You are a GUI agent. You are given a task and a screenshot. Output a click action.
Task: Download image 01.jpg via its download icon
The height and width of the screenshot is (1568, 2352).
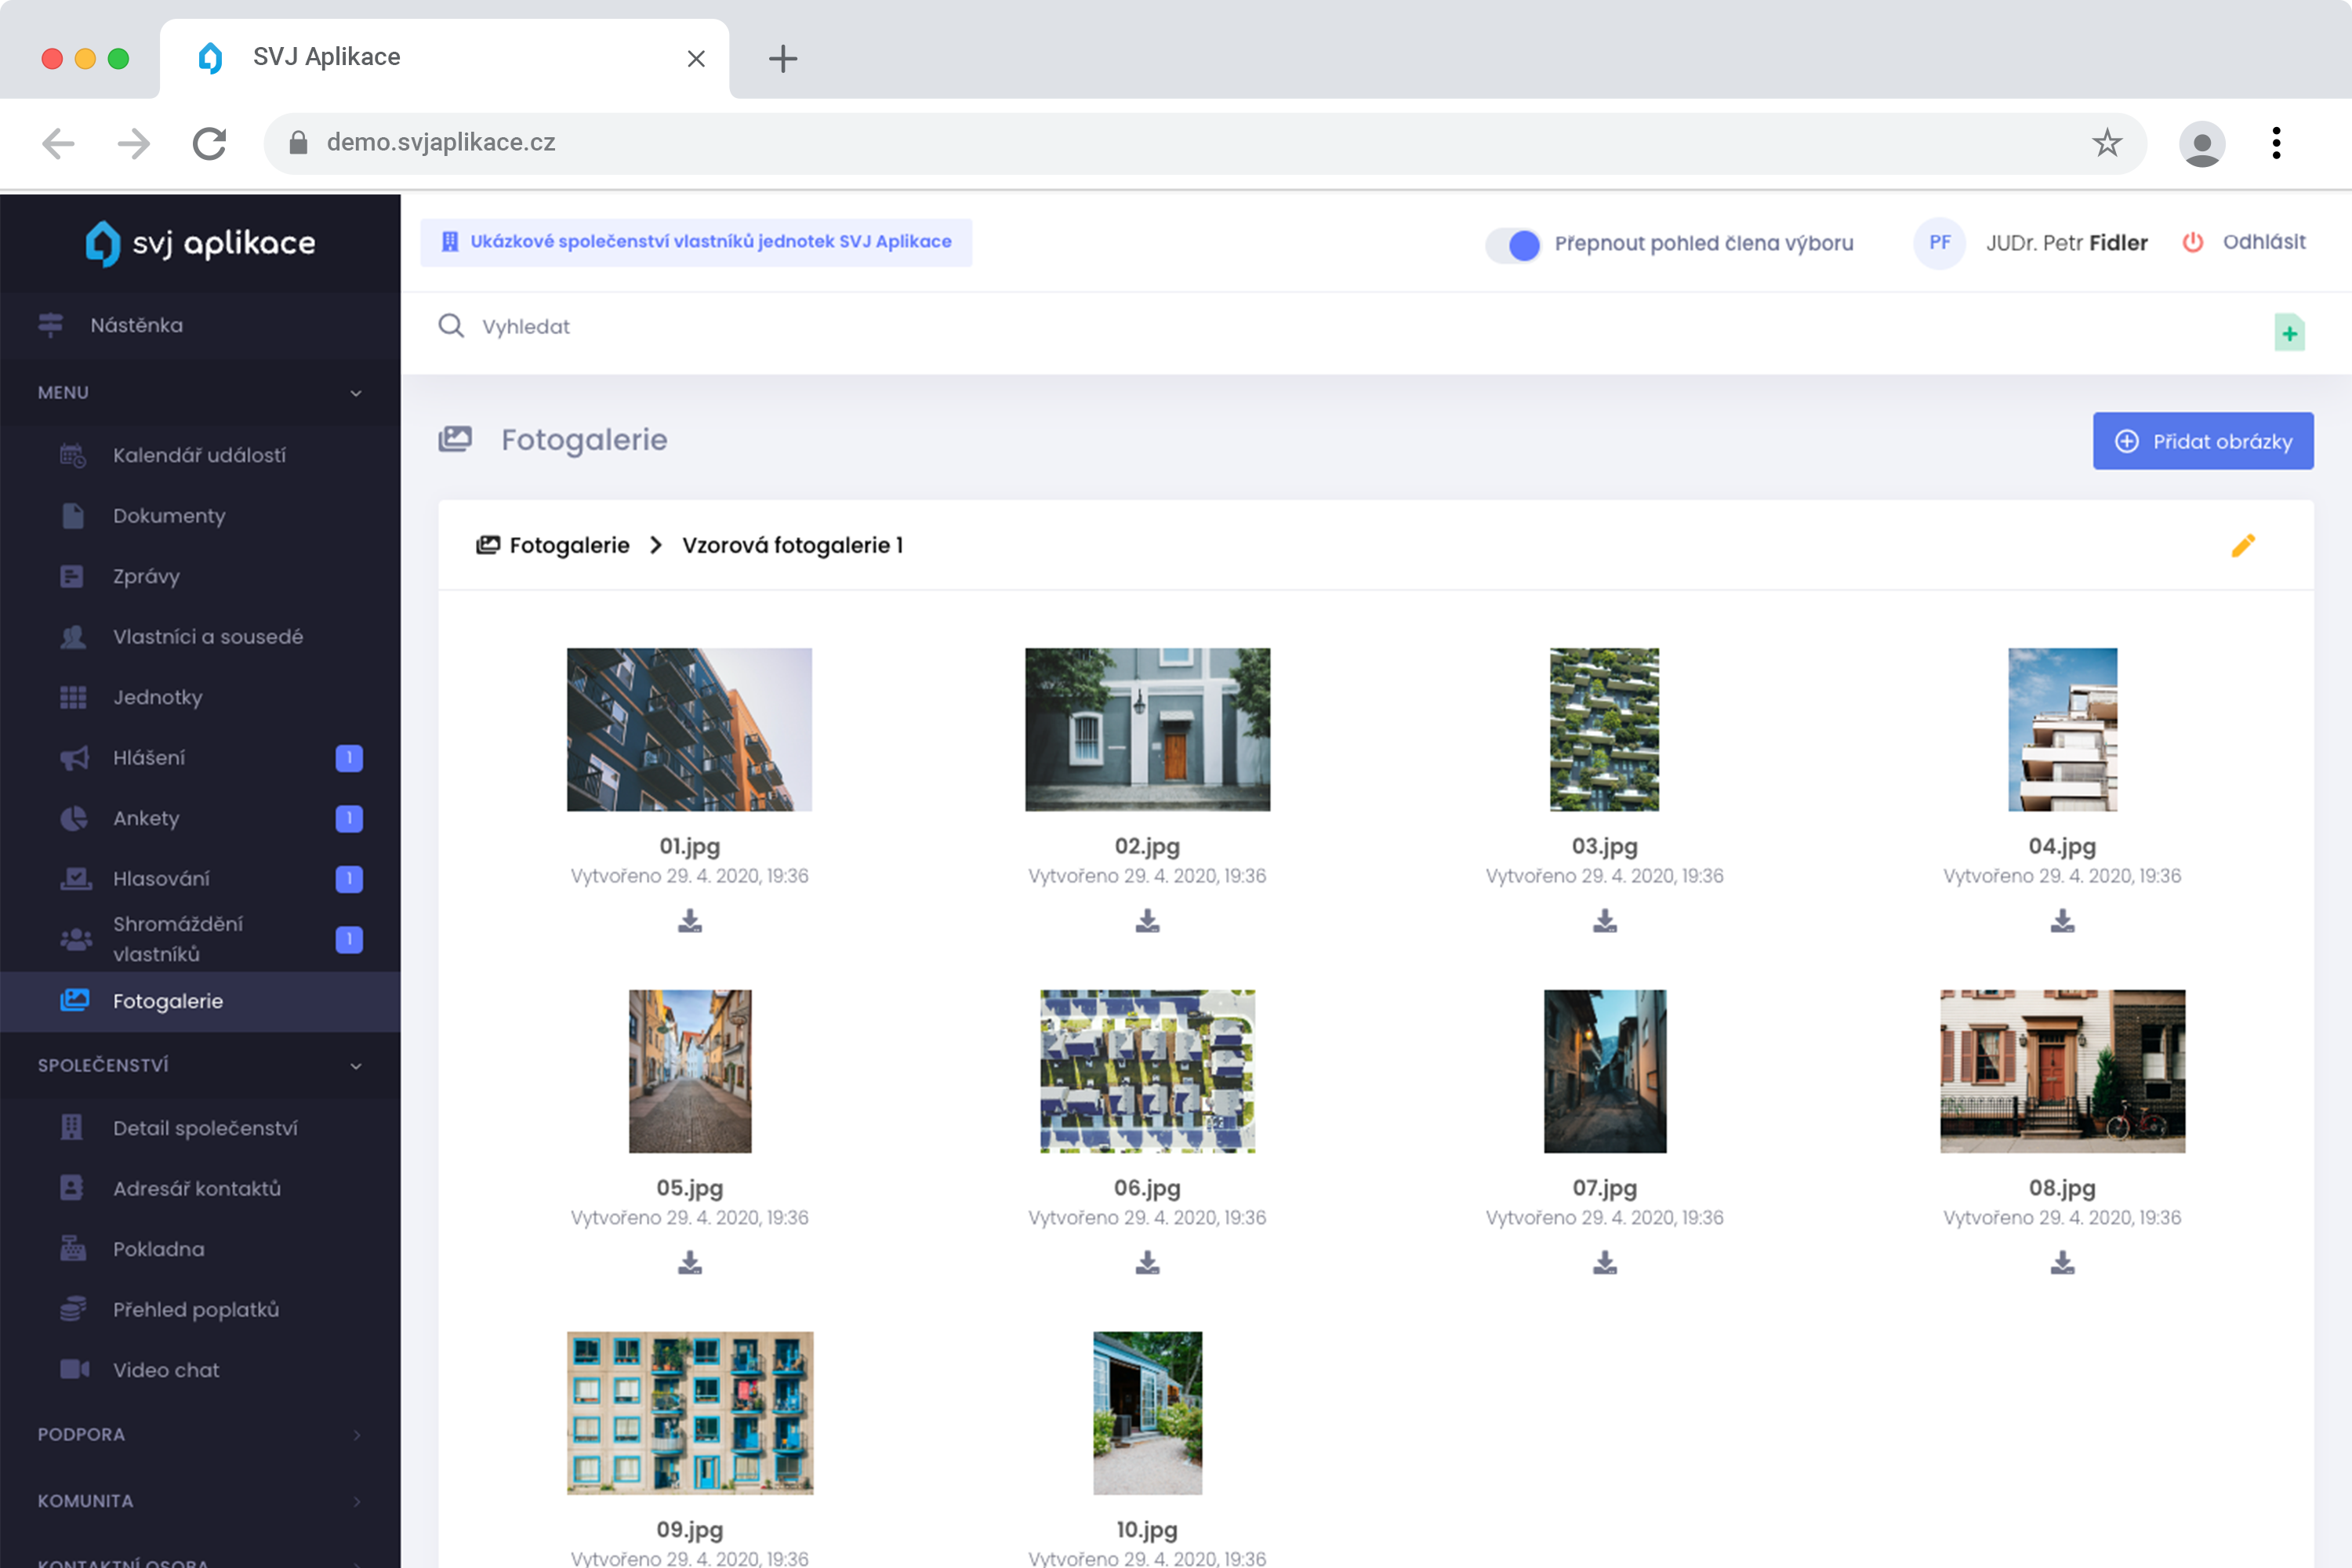(689, 920)
